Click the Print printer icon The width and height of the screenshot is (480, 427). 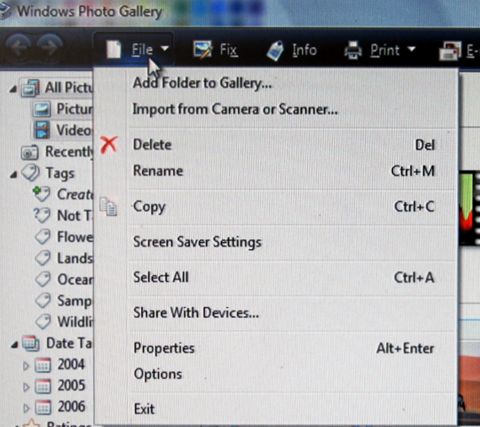coord(353,50)
